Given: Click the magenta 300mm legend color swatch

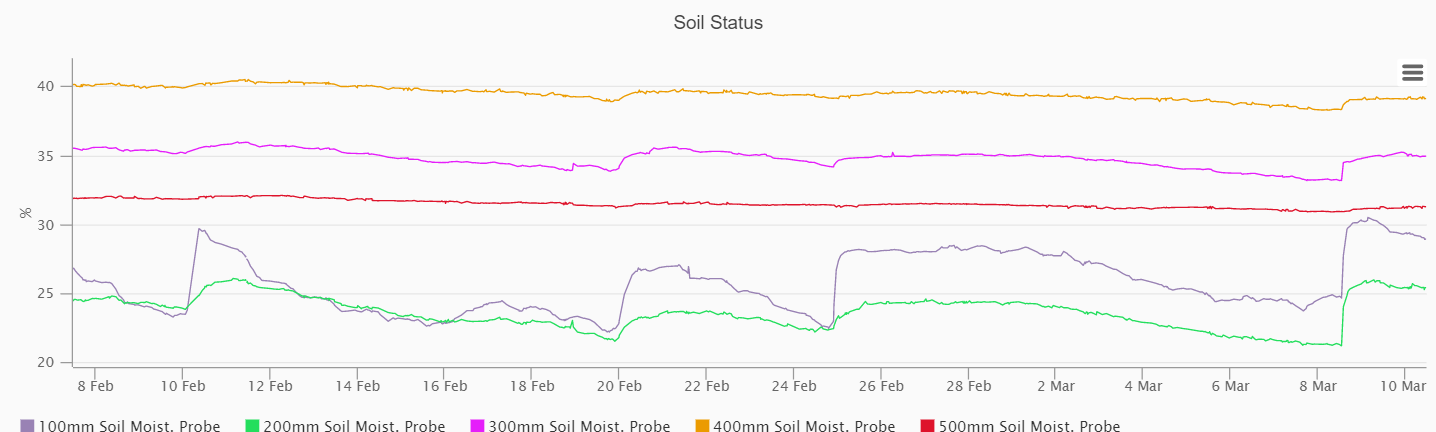Looking at the screenshot, I should click(x=478, y=426).
